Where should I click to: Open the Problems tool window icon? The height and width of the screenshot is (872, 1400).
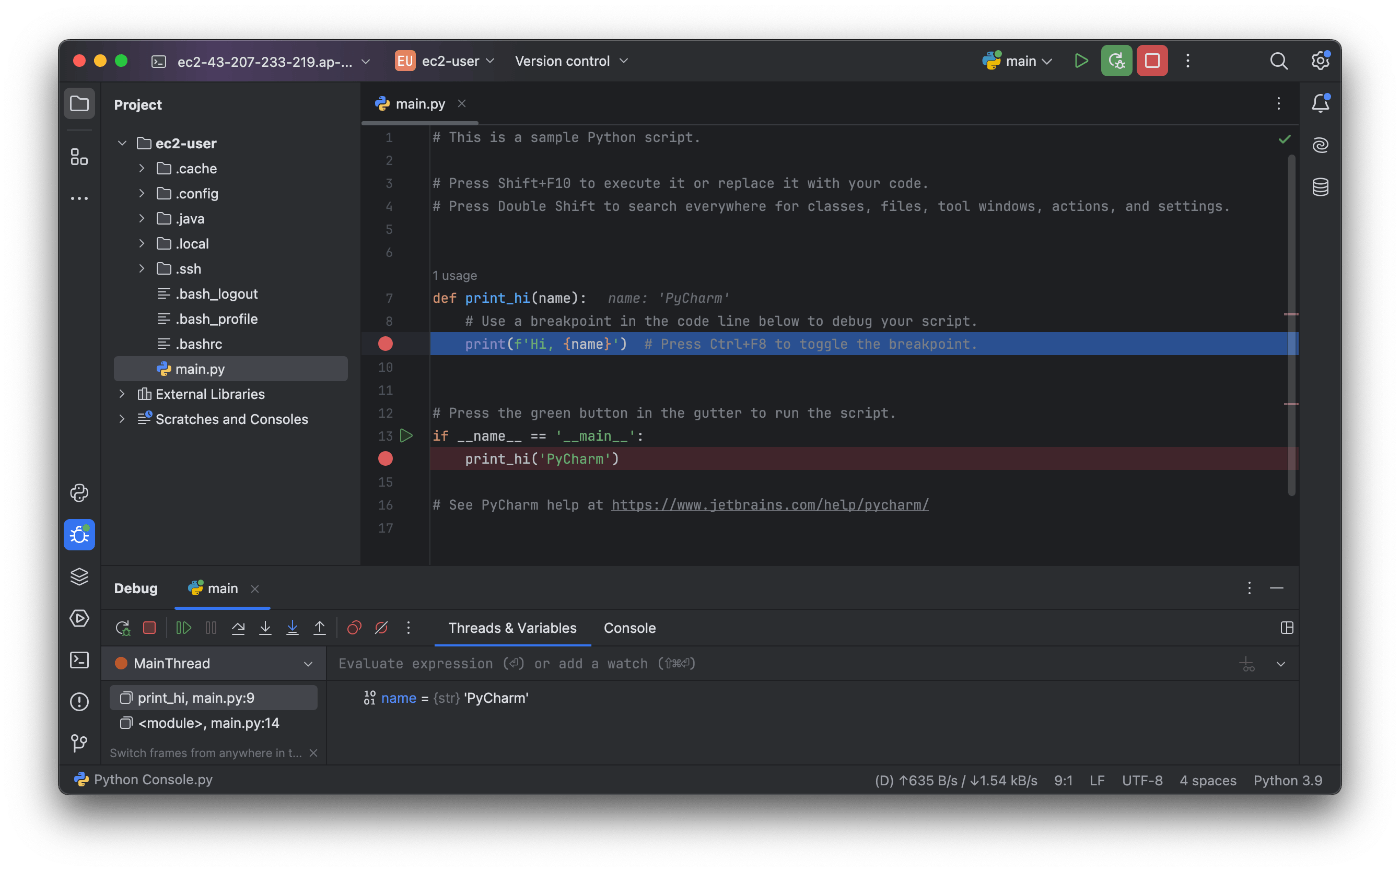click(x=80, y=702)
